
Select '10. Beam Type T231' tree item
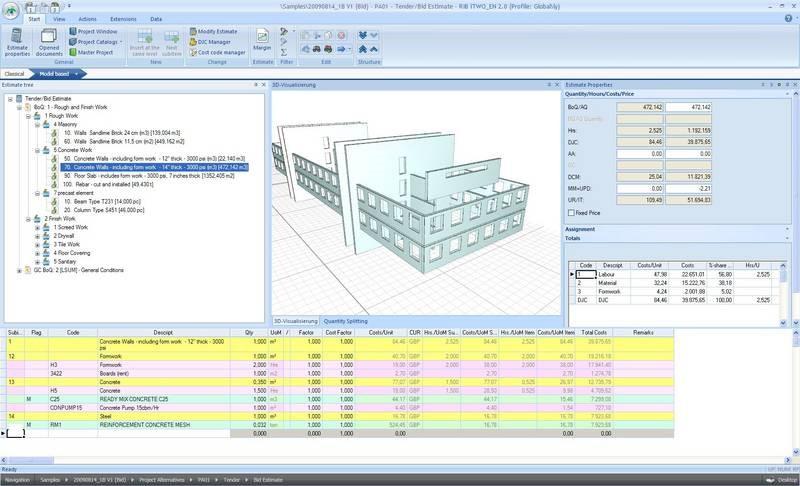(102, 202)
